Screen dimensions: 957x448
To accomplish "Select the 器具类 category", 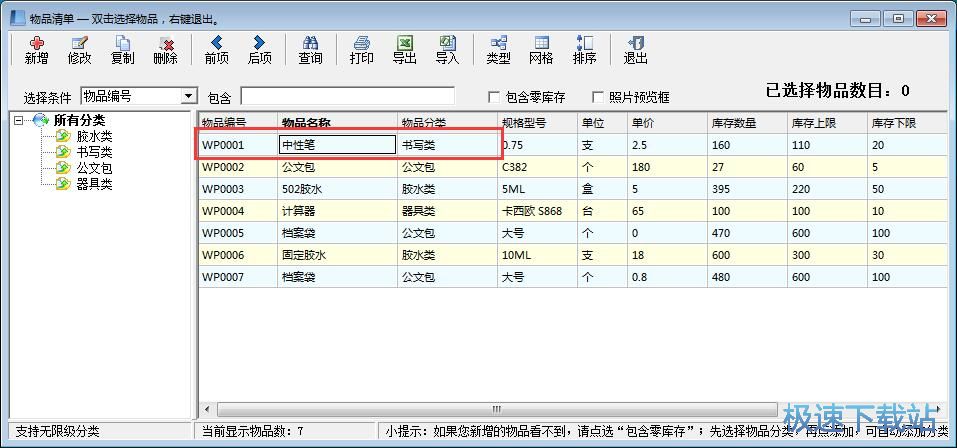I will [94, 184].
